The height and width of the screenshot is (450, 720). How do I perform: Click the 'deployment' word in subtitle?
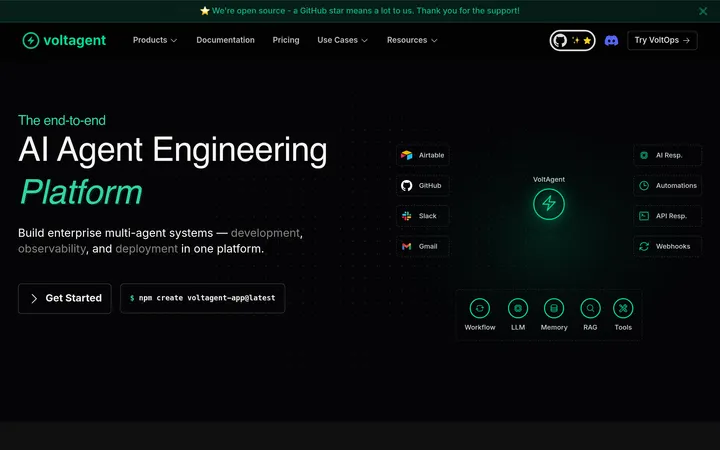click(146, 249)
